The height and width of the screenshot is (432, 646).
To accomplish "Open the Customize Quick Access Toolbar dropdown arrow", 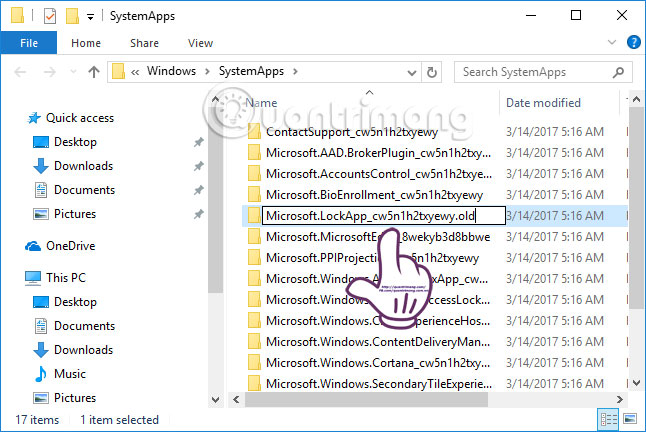I will pyautogui.click(x=90, y=17).
